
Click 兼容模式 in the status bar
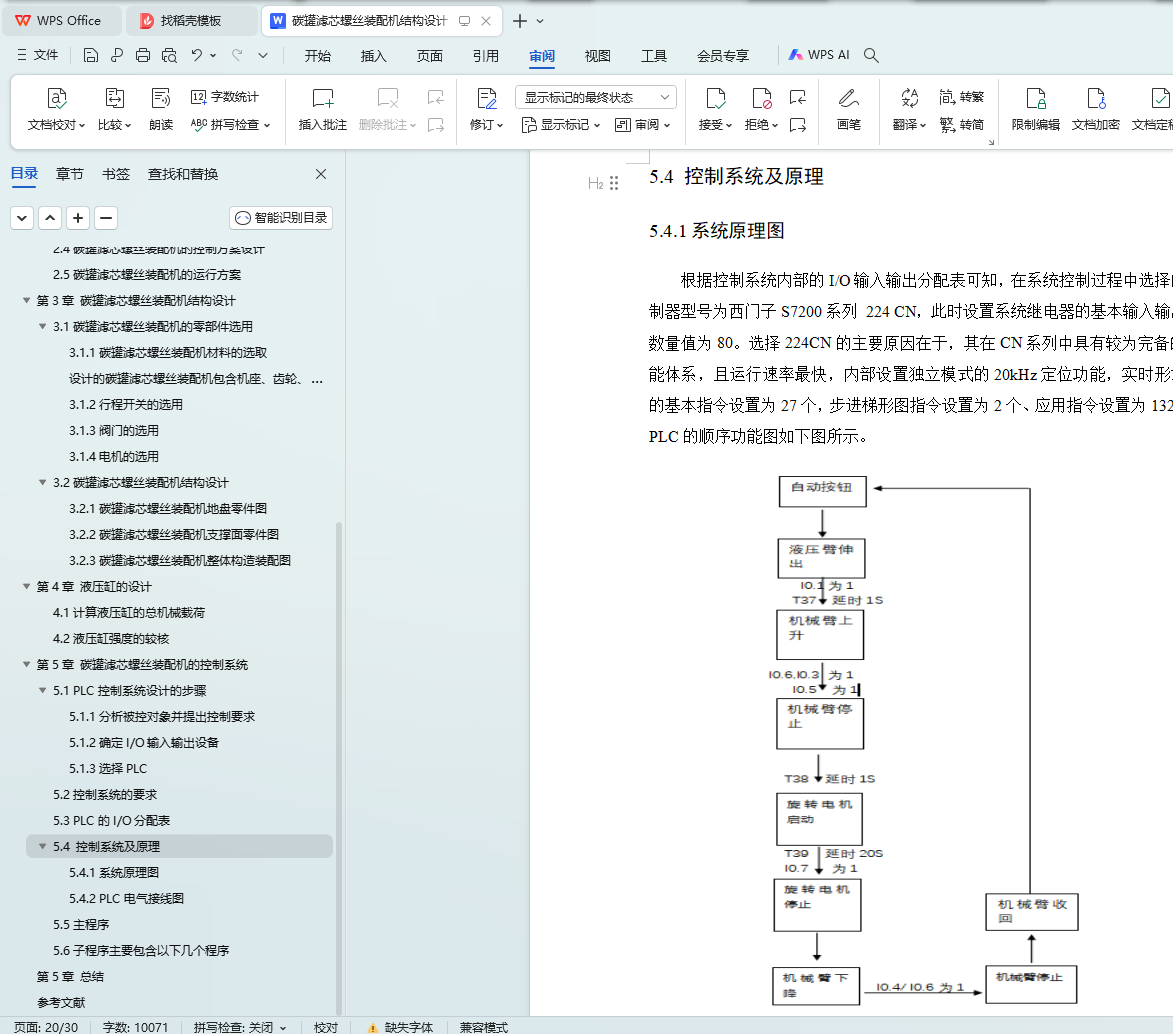tap(483, 1027)
